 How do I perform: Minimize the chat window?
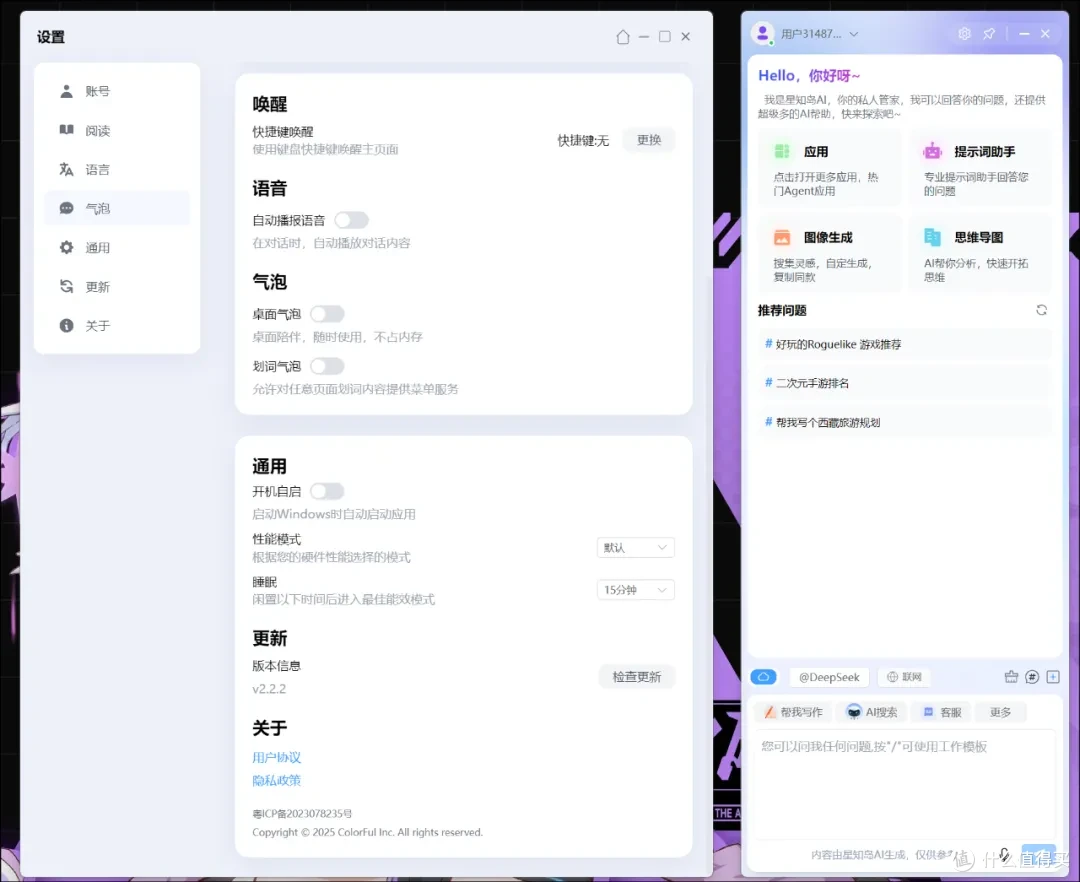[x=1024, y=34]
